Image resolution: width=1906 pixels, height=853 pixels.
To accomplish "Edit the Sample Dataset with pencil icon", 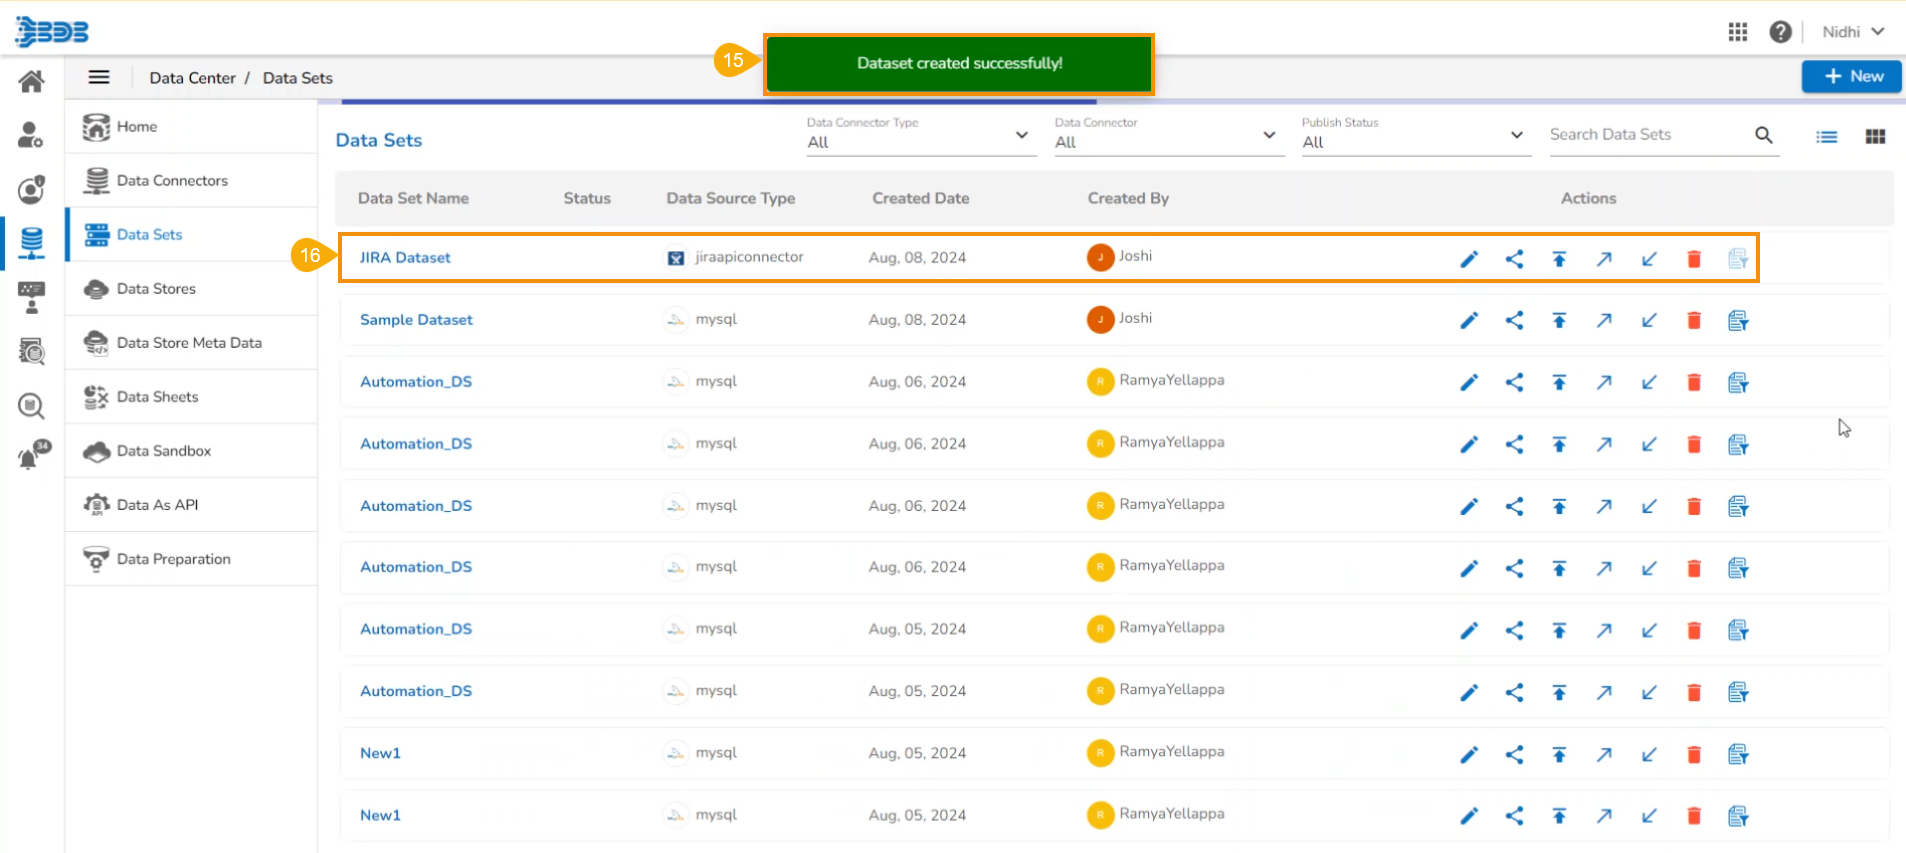I will point(1469,321).
